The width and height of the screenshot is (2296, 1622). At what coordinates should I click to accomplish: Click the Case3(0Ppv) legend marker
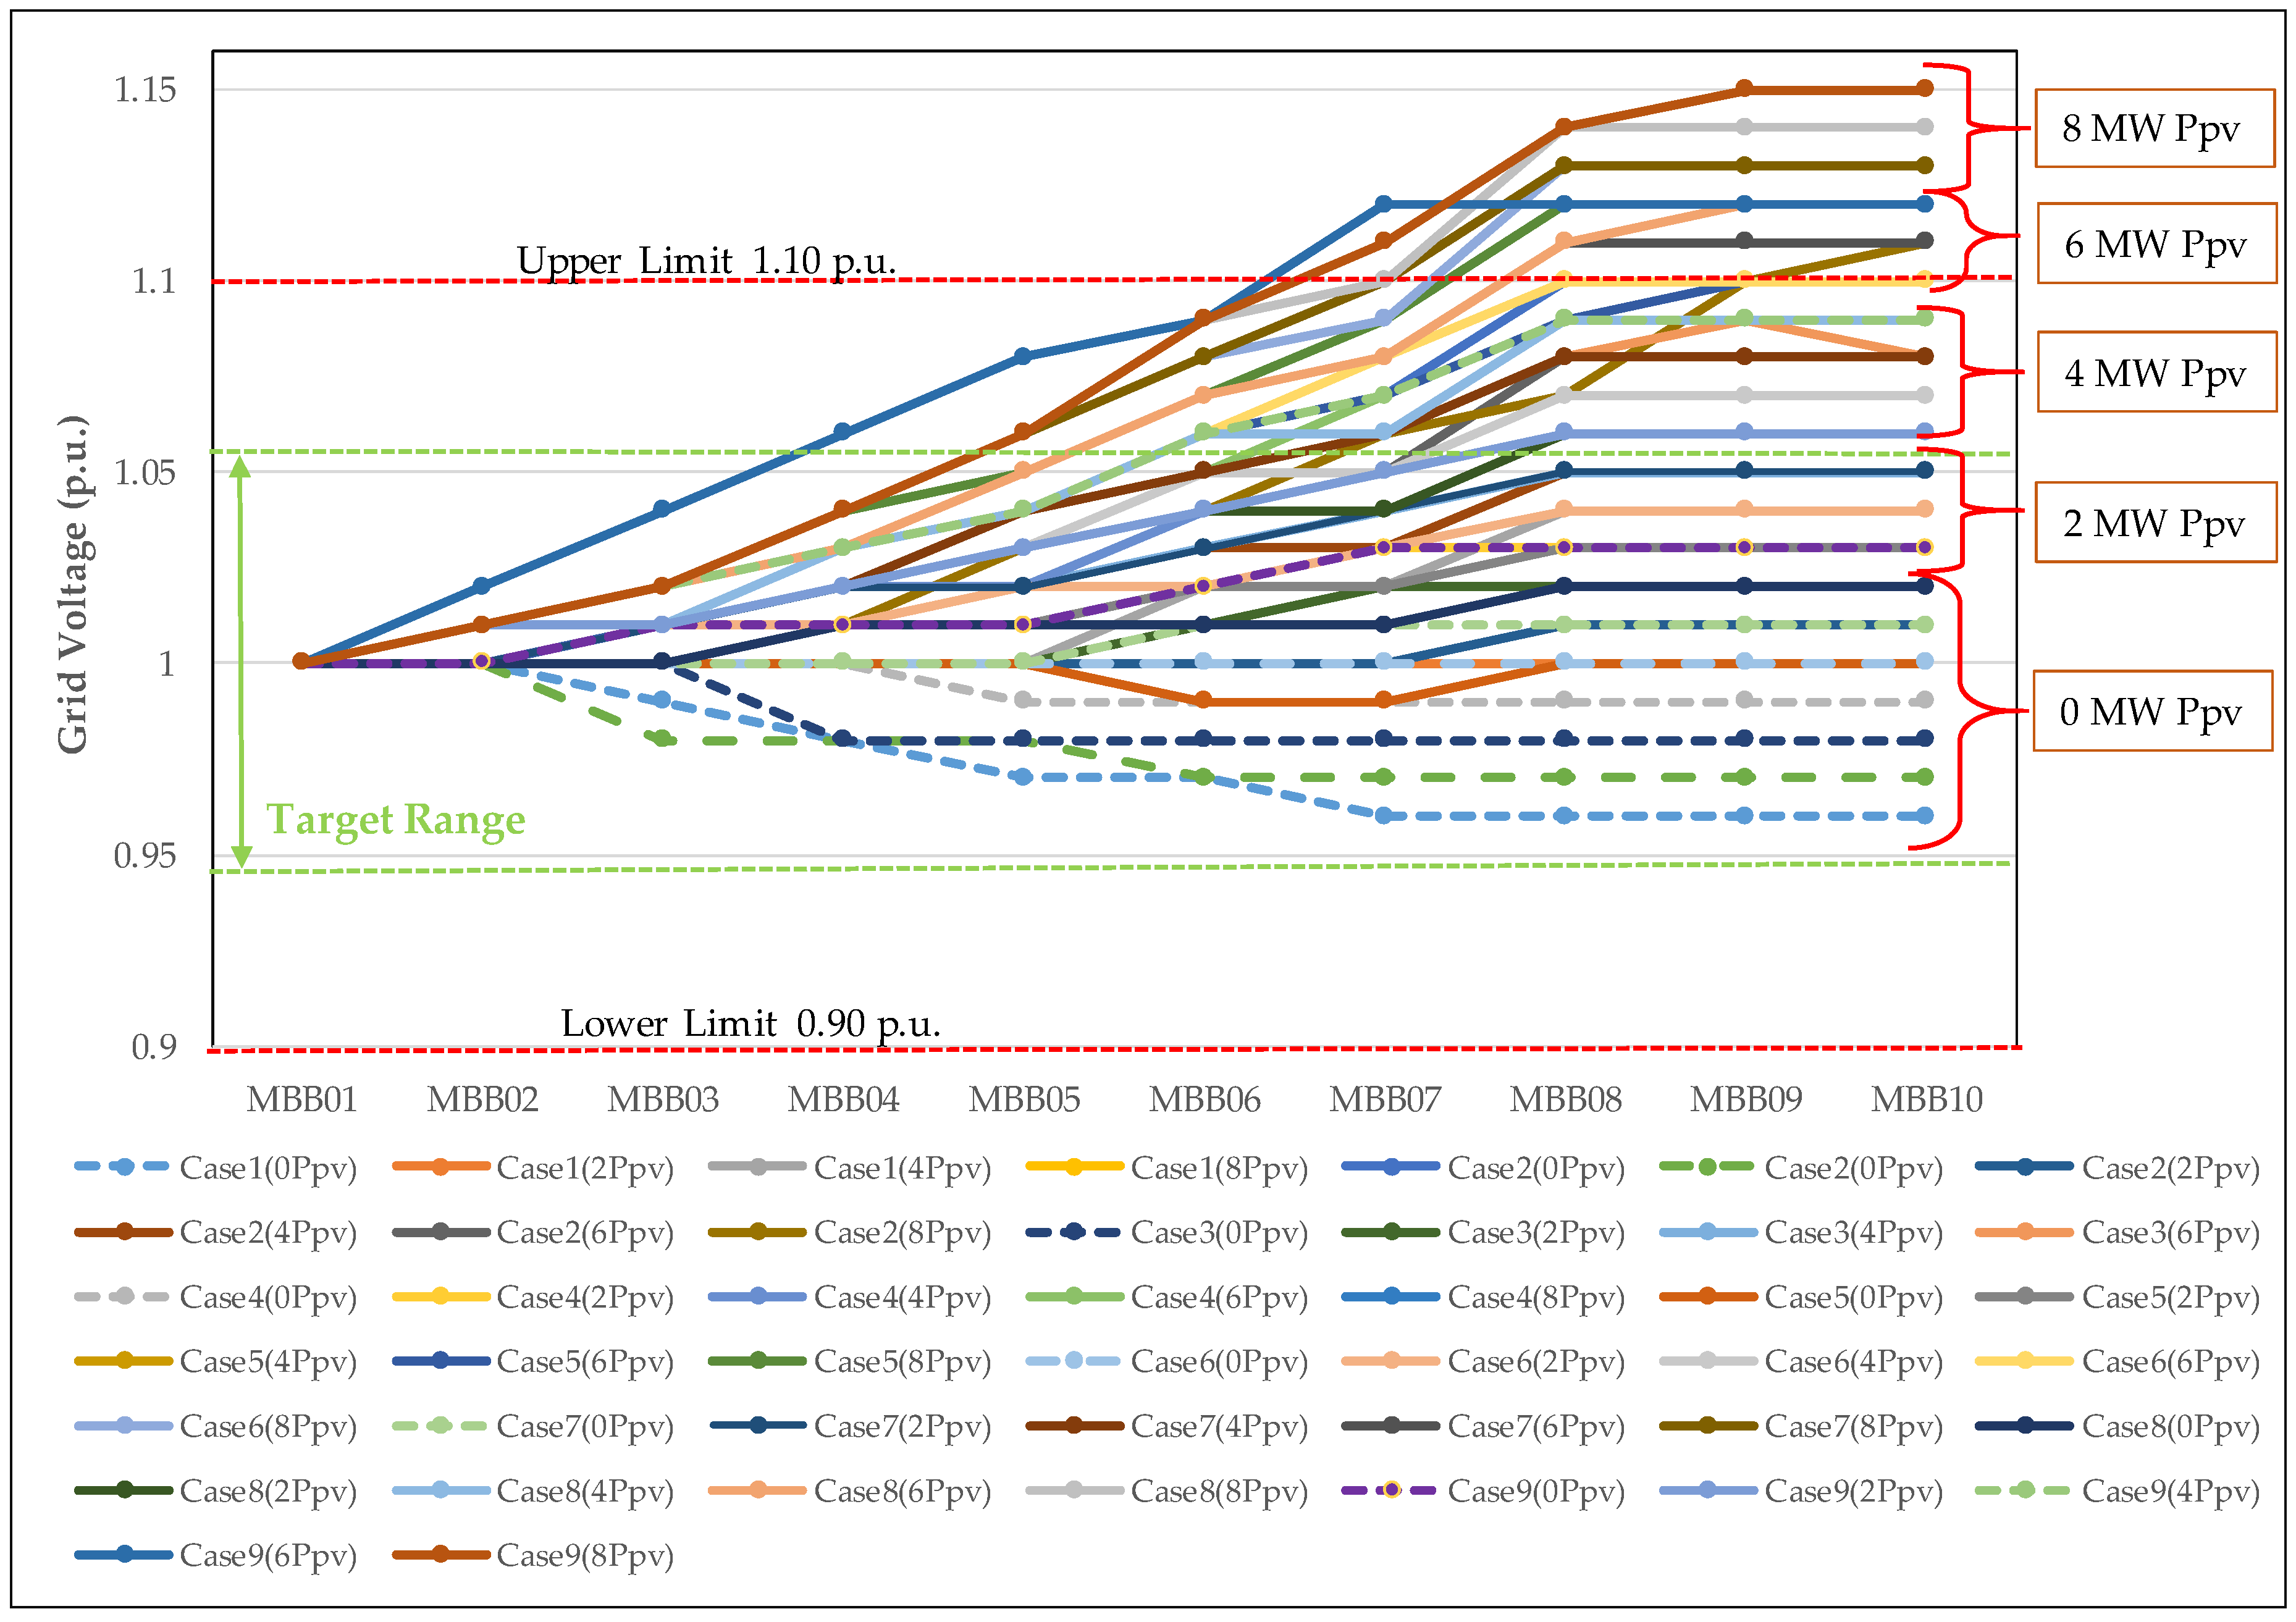coord(1073,1233)
